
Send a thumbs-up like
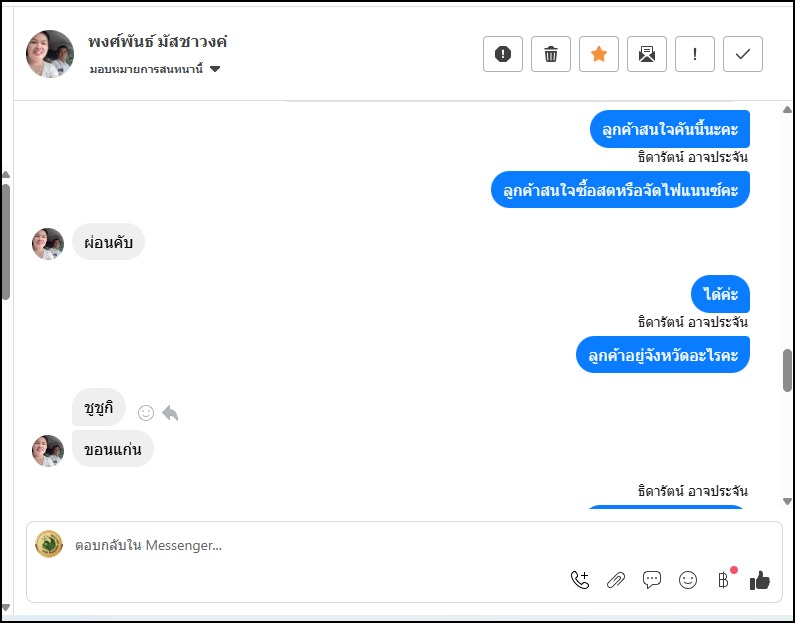(760, 580)
